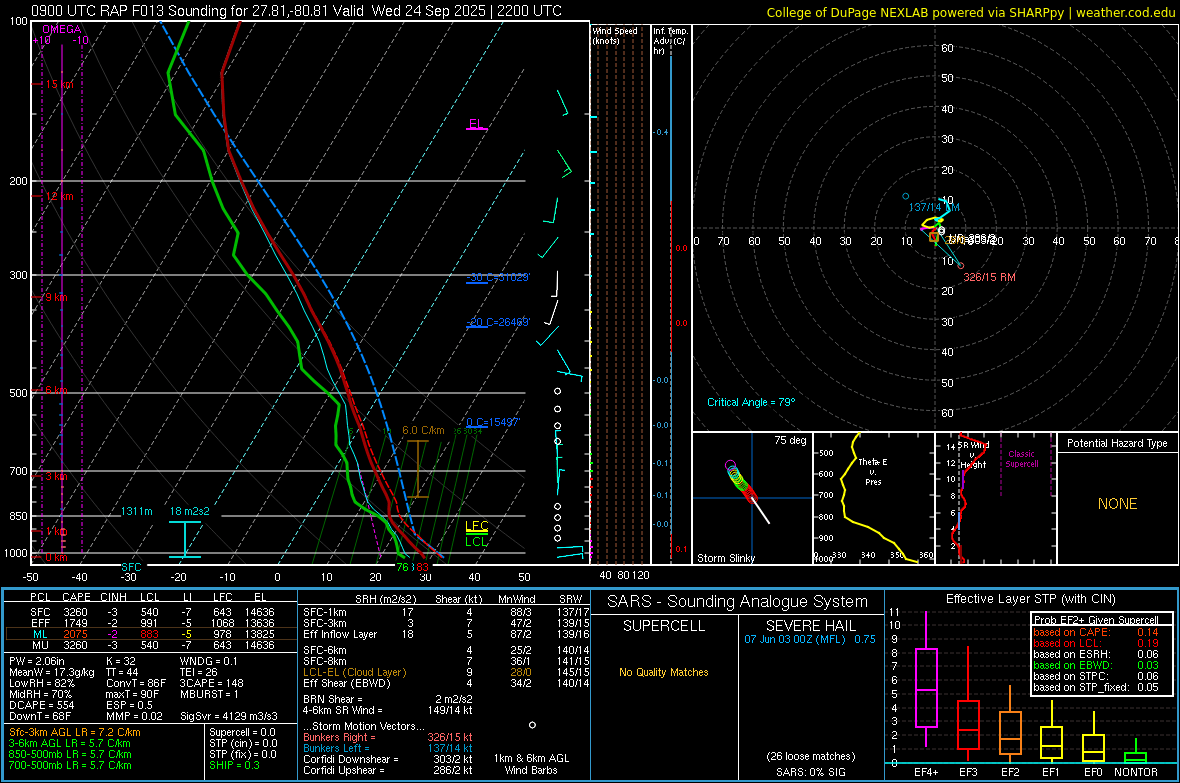Click the NONE hazard type value
1180x783 pixels.
click(x=1118, y=504)
